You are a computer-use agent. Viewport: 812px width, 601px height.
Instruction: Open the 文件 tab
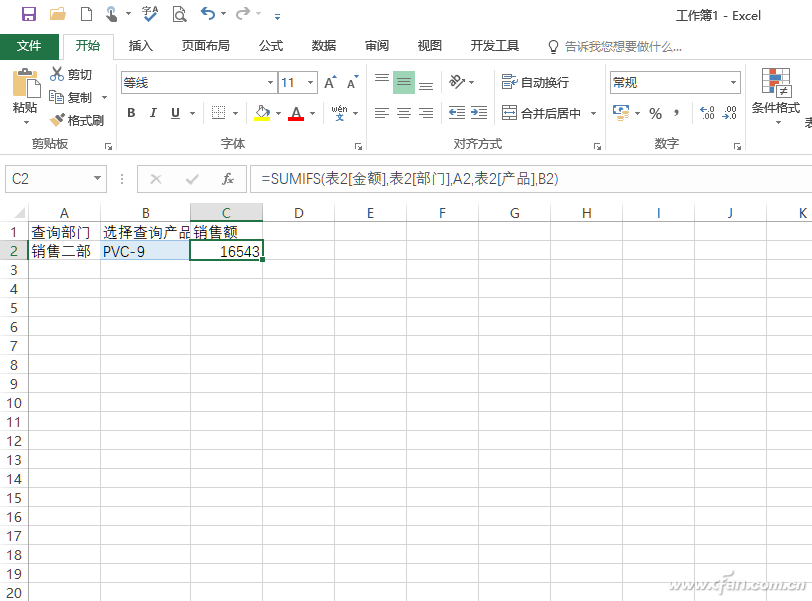click(x=29, y=46)
